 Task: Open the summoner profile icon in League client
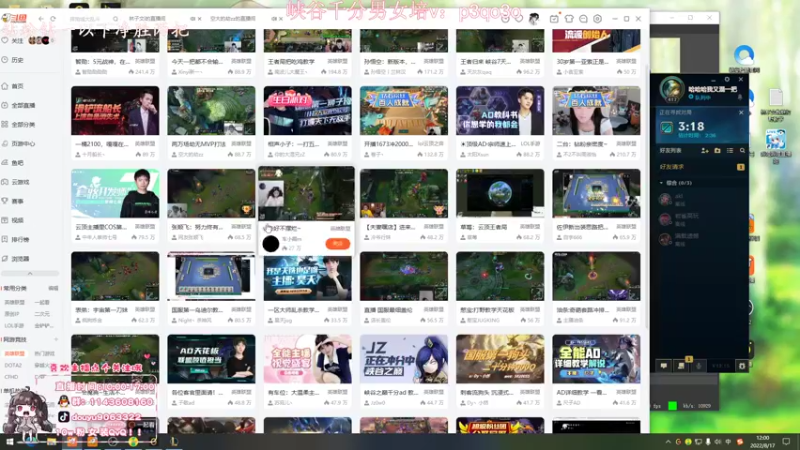(x=671, y=89)
